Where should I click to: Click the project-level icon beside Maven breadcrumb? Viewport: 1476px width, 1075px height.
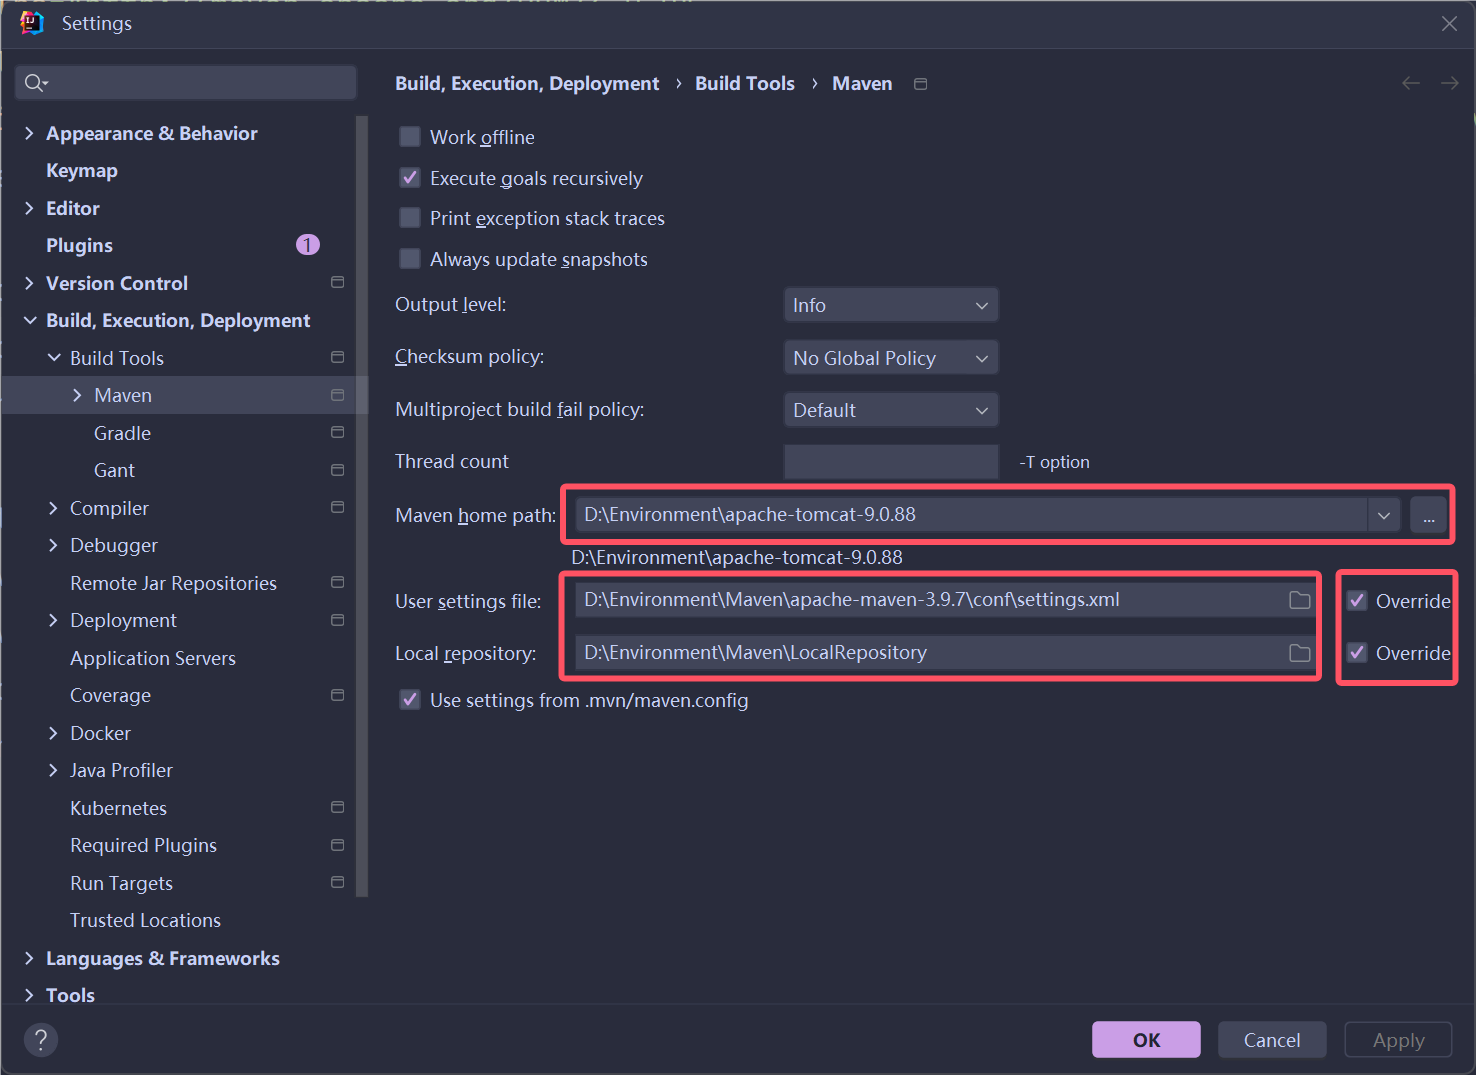[921, 84]
